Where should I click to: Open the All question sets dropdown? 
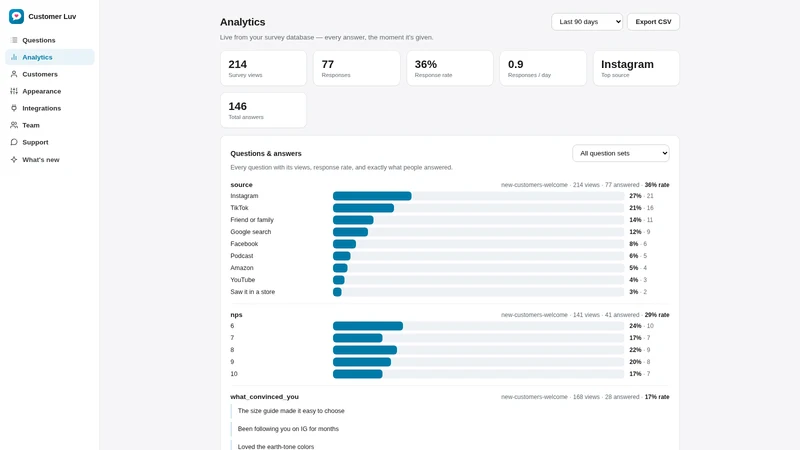(x=620, y=153)
